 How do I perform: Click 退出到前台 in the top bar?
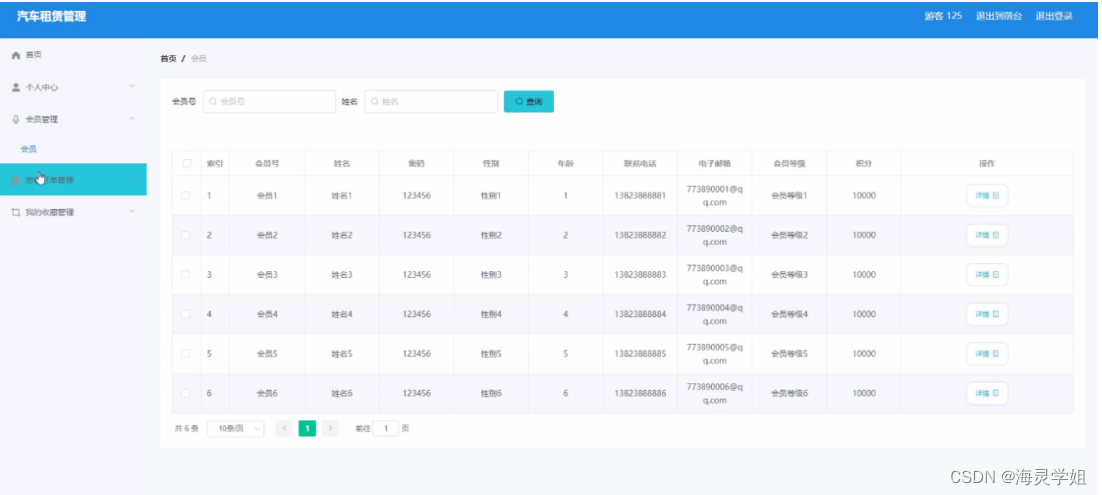tap(999, 16)
